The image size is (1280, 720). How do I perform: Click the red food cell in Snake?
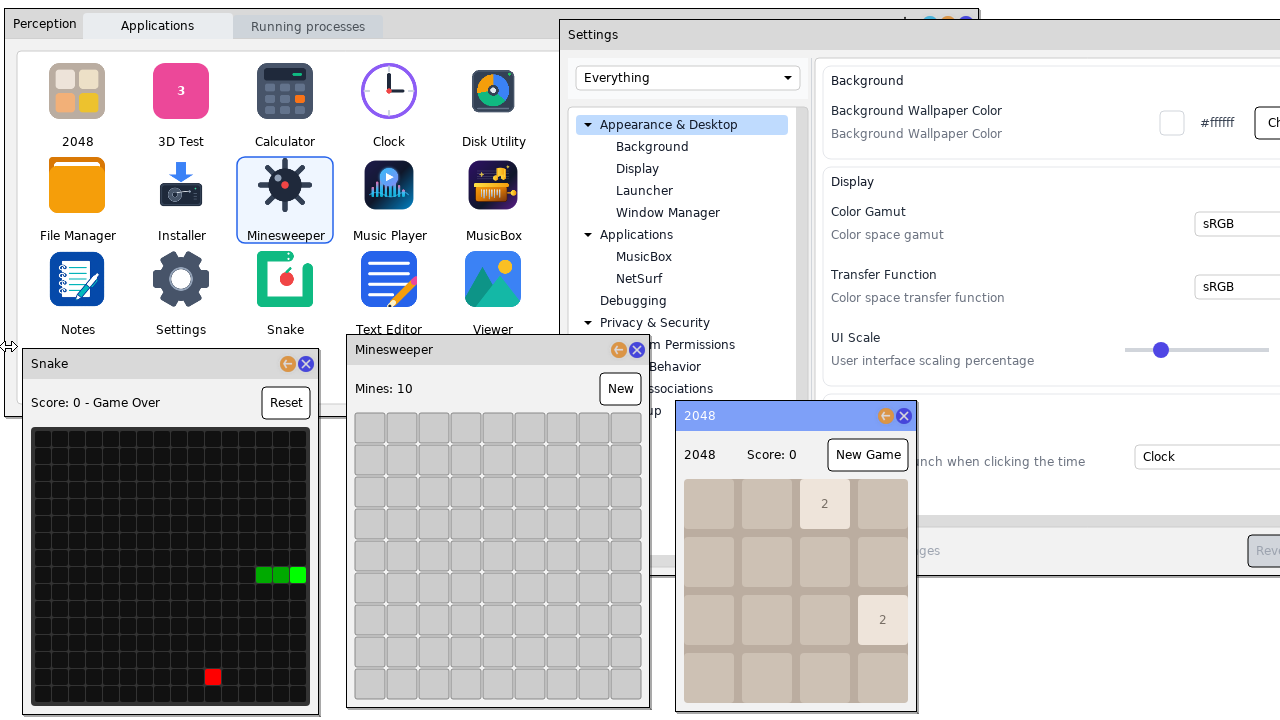213,677
